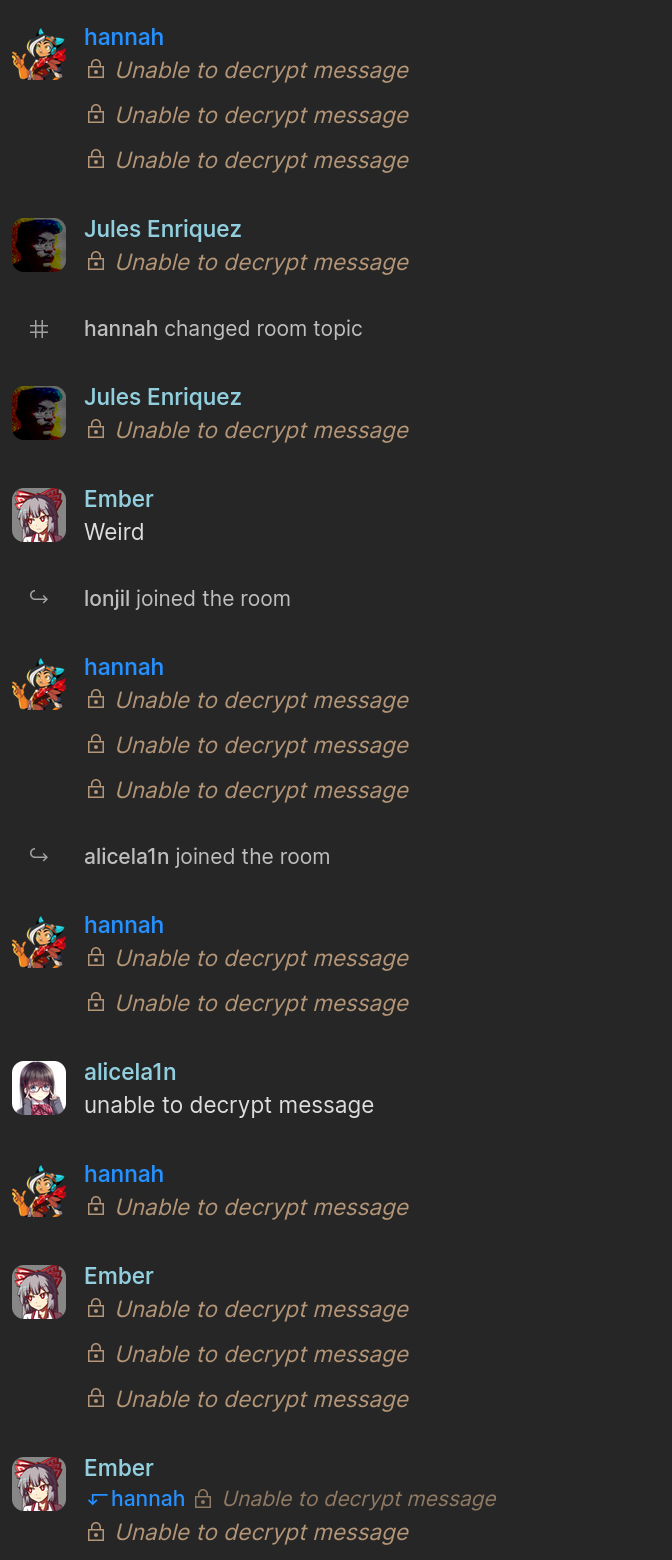
Task: Click the "Weird" message text
Action: [x=114, y=532]
